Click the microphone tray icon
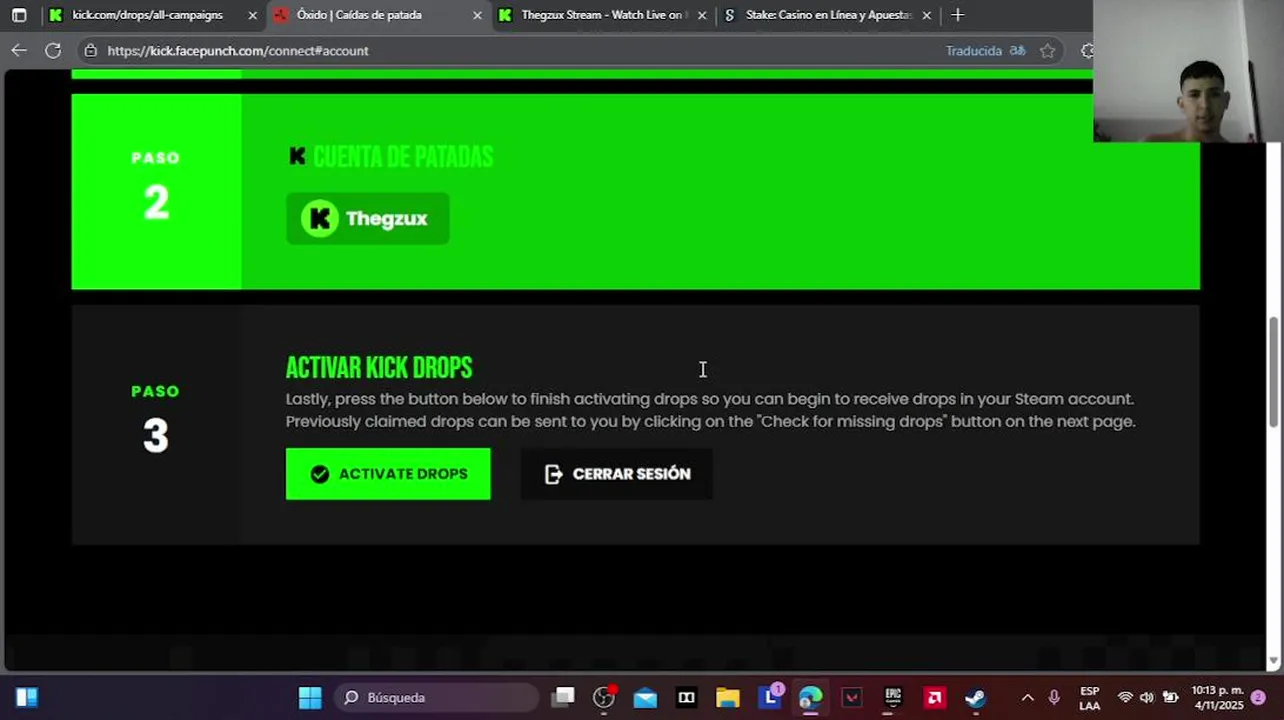Image resolution: width=1284 pixels, height=720 pixels. click(x=1054, y=697)
